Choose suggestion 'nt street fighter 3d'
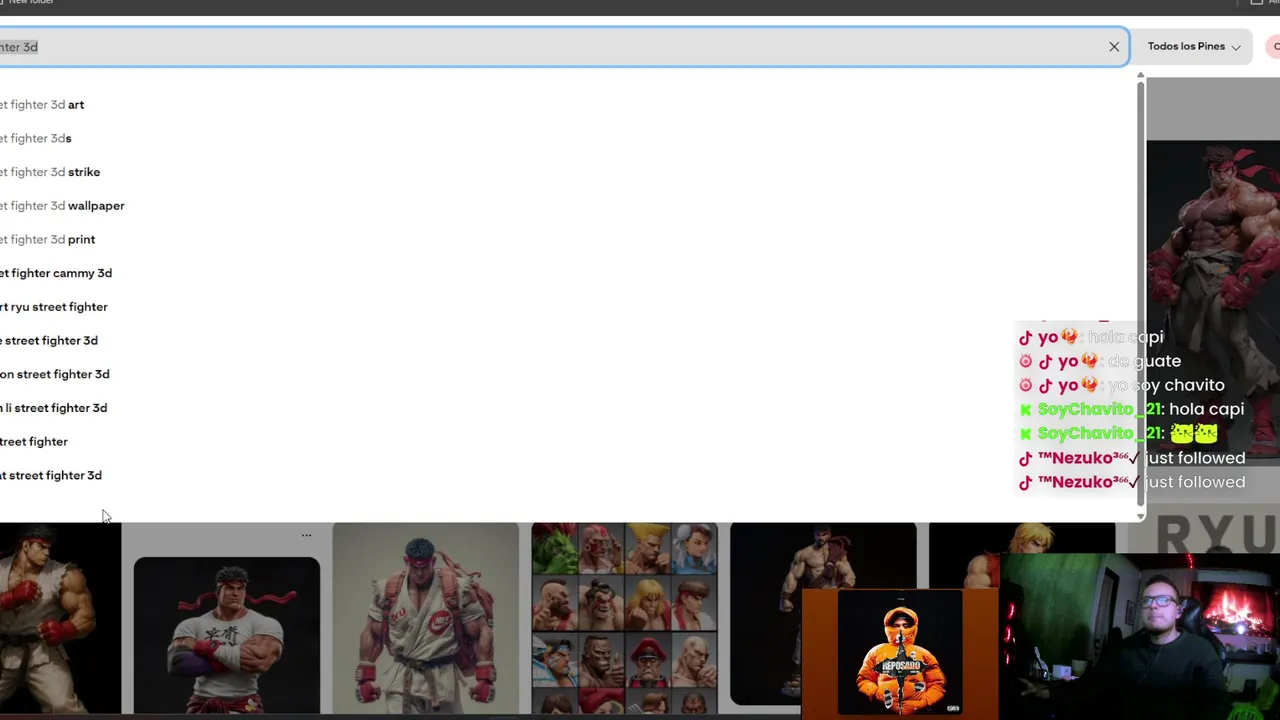The image size is (1280, 720). coord(51,476)
